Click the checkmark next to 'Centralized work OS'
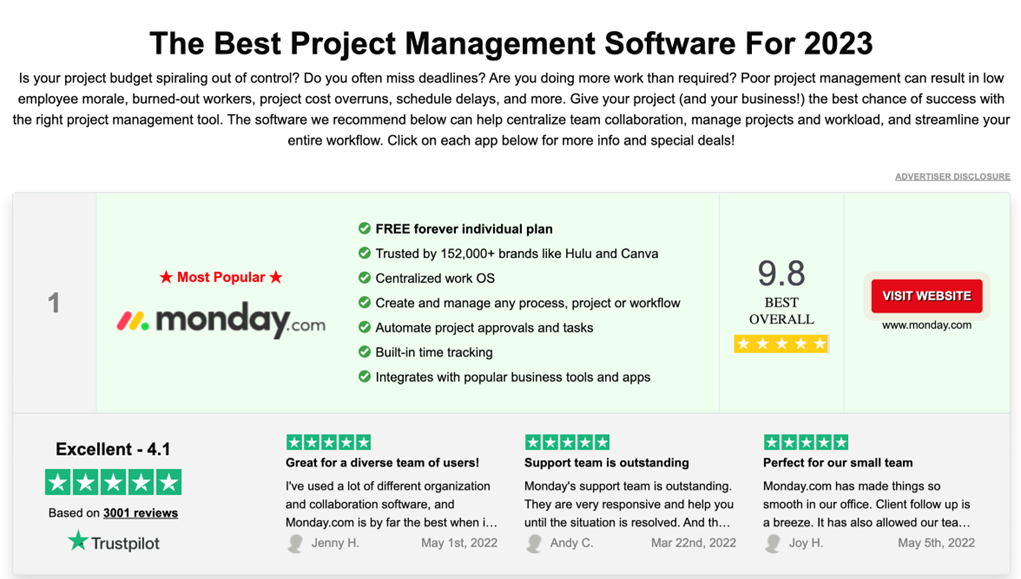Screen dimensions: 1021x579 point(365,278)
